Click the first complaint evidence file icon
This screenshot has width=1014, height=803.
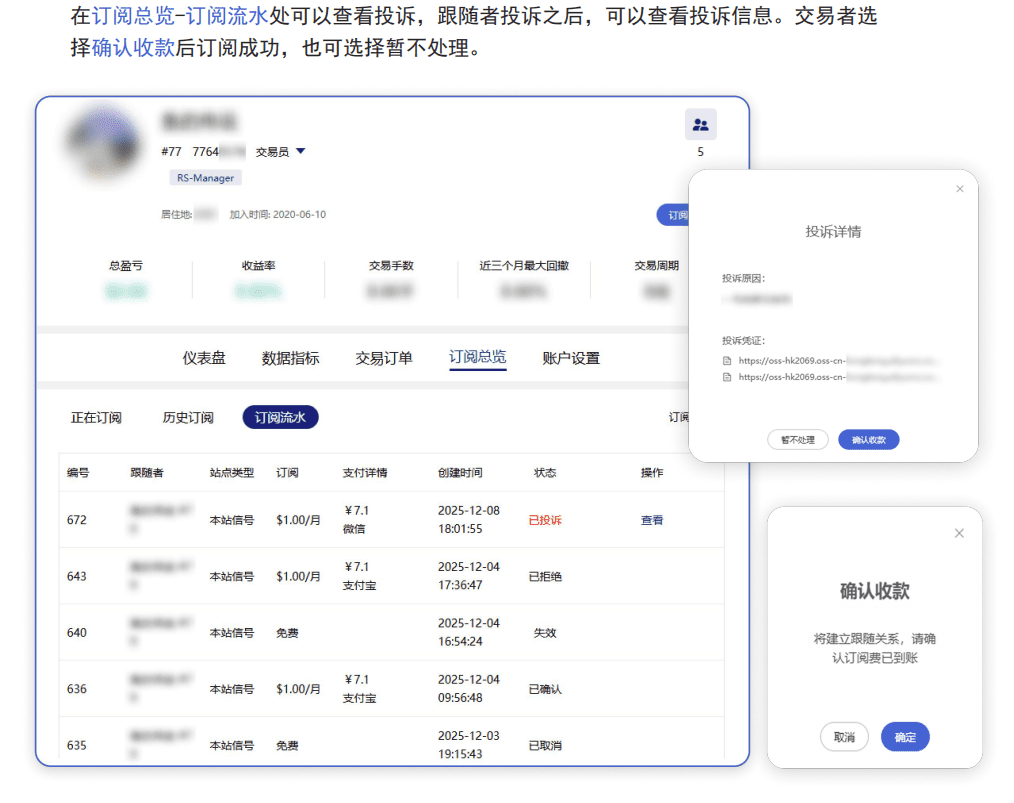click(x=727, y=361)
